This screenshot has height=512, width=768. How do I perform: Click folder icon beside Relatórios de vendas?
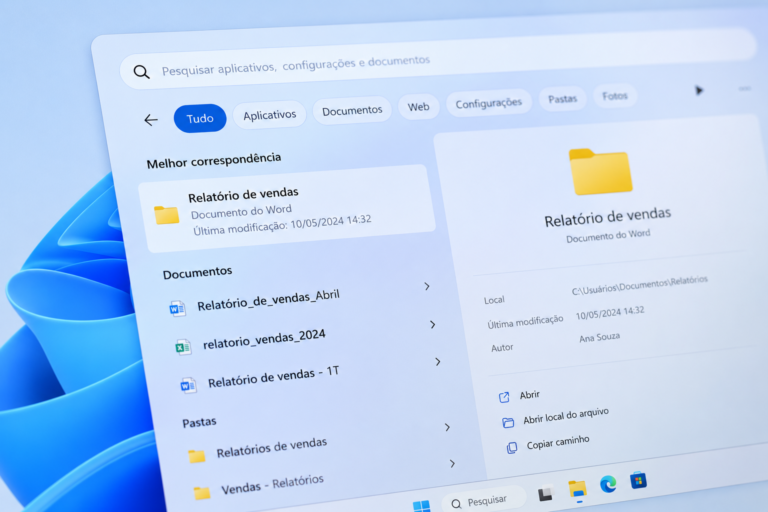click(x=196, y=456)
